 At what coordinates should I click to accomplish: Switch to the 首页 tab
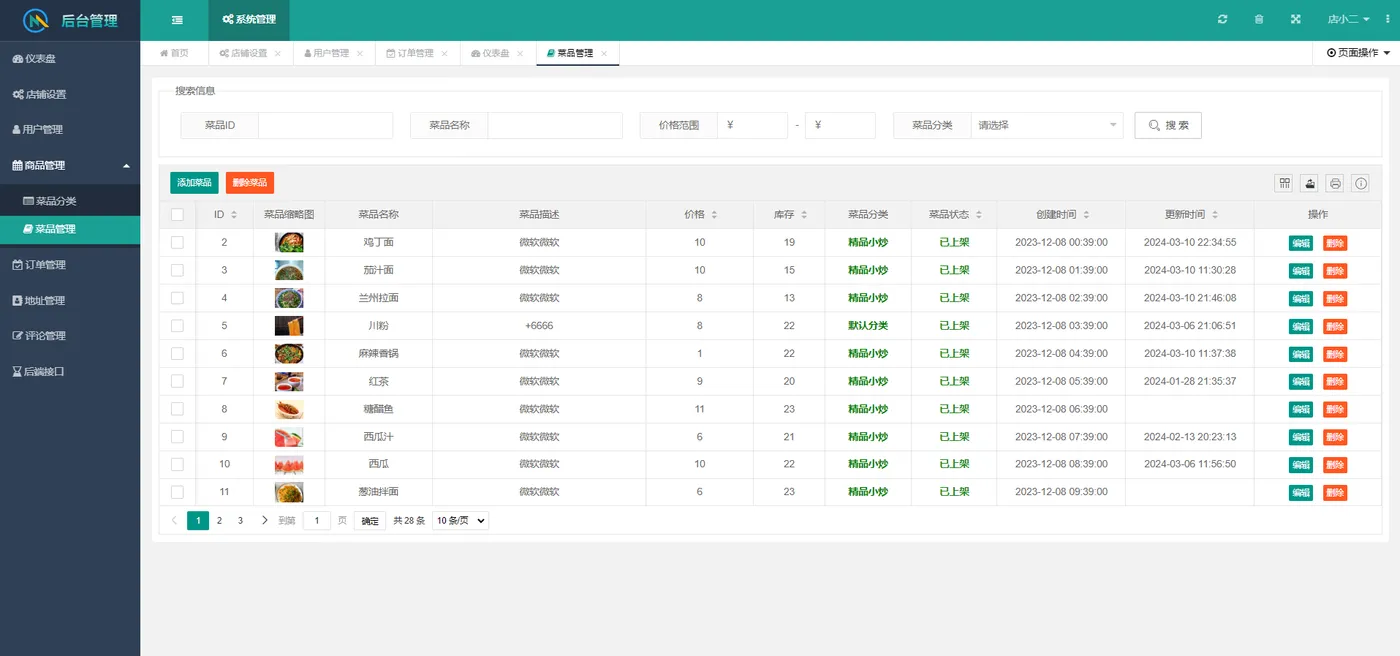pos(174,53)
